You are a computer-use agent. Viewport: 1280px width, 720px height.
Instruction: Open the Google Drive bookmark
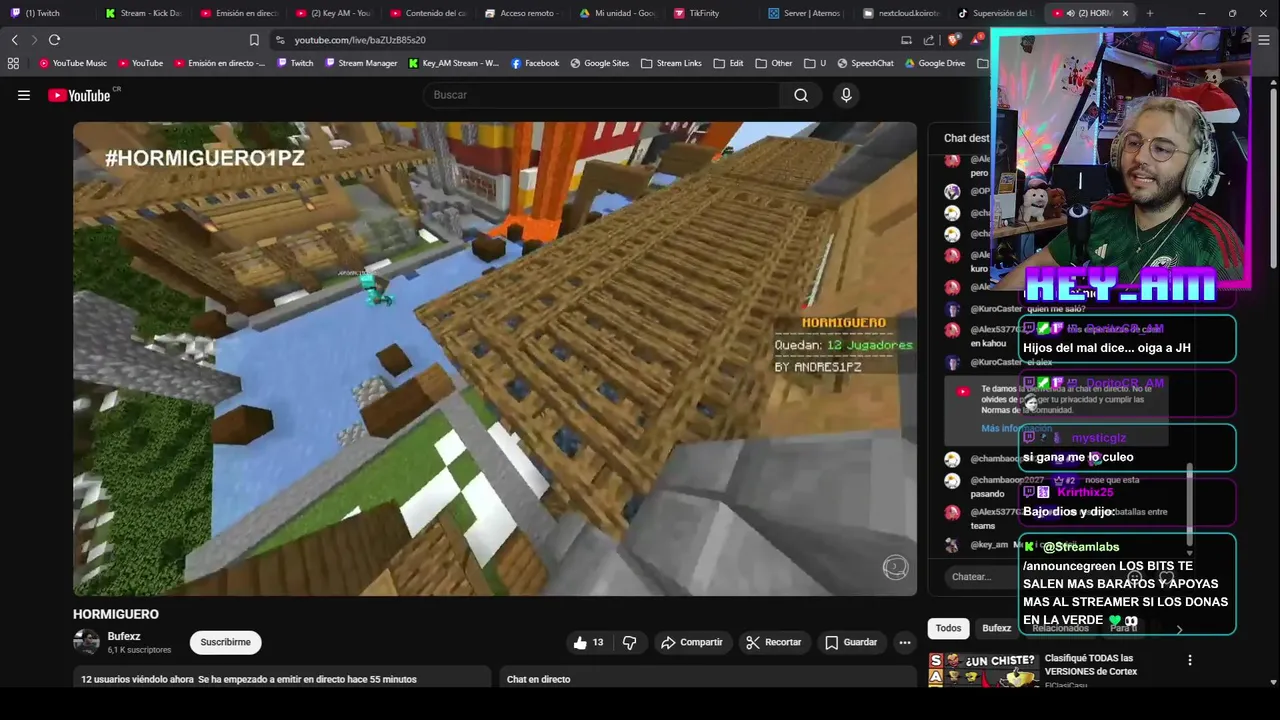935,63
